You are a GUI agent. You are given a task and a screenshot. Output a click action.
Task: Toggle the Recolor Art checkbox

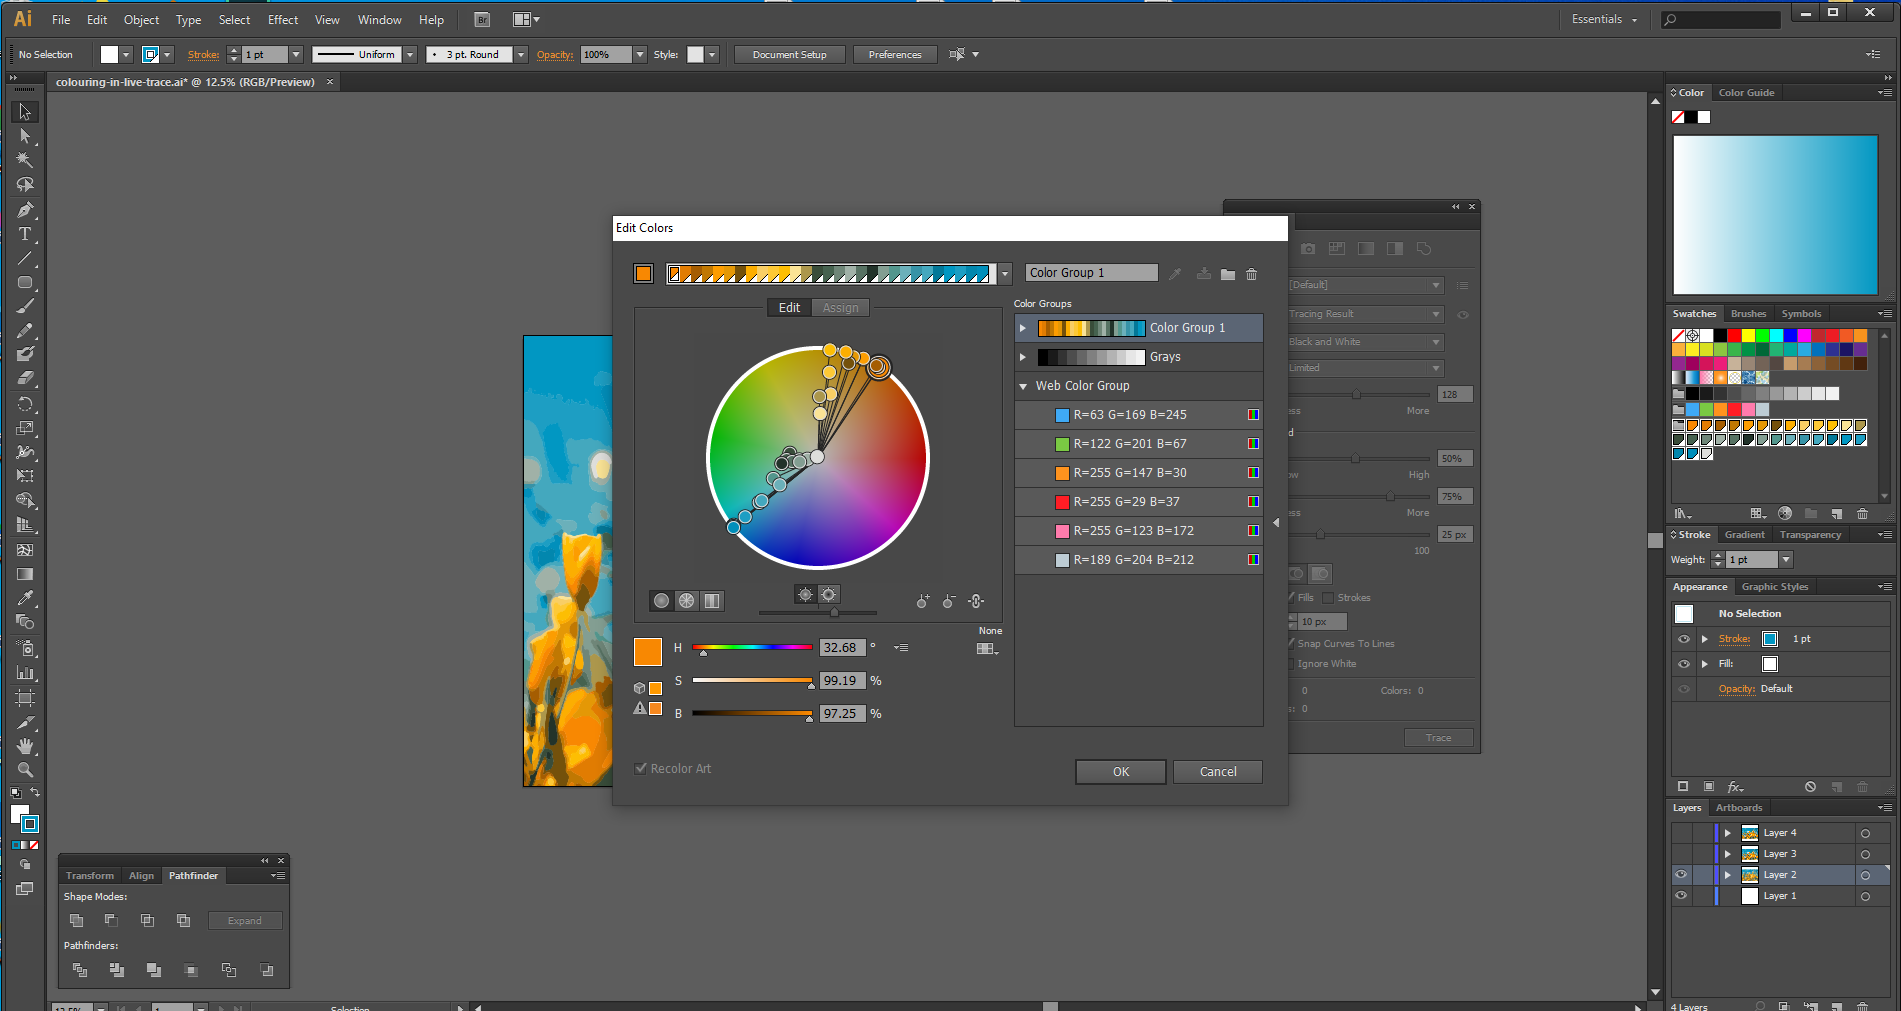pos(641,768)
